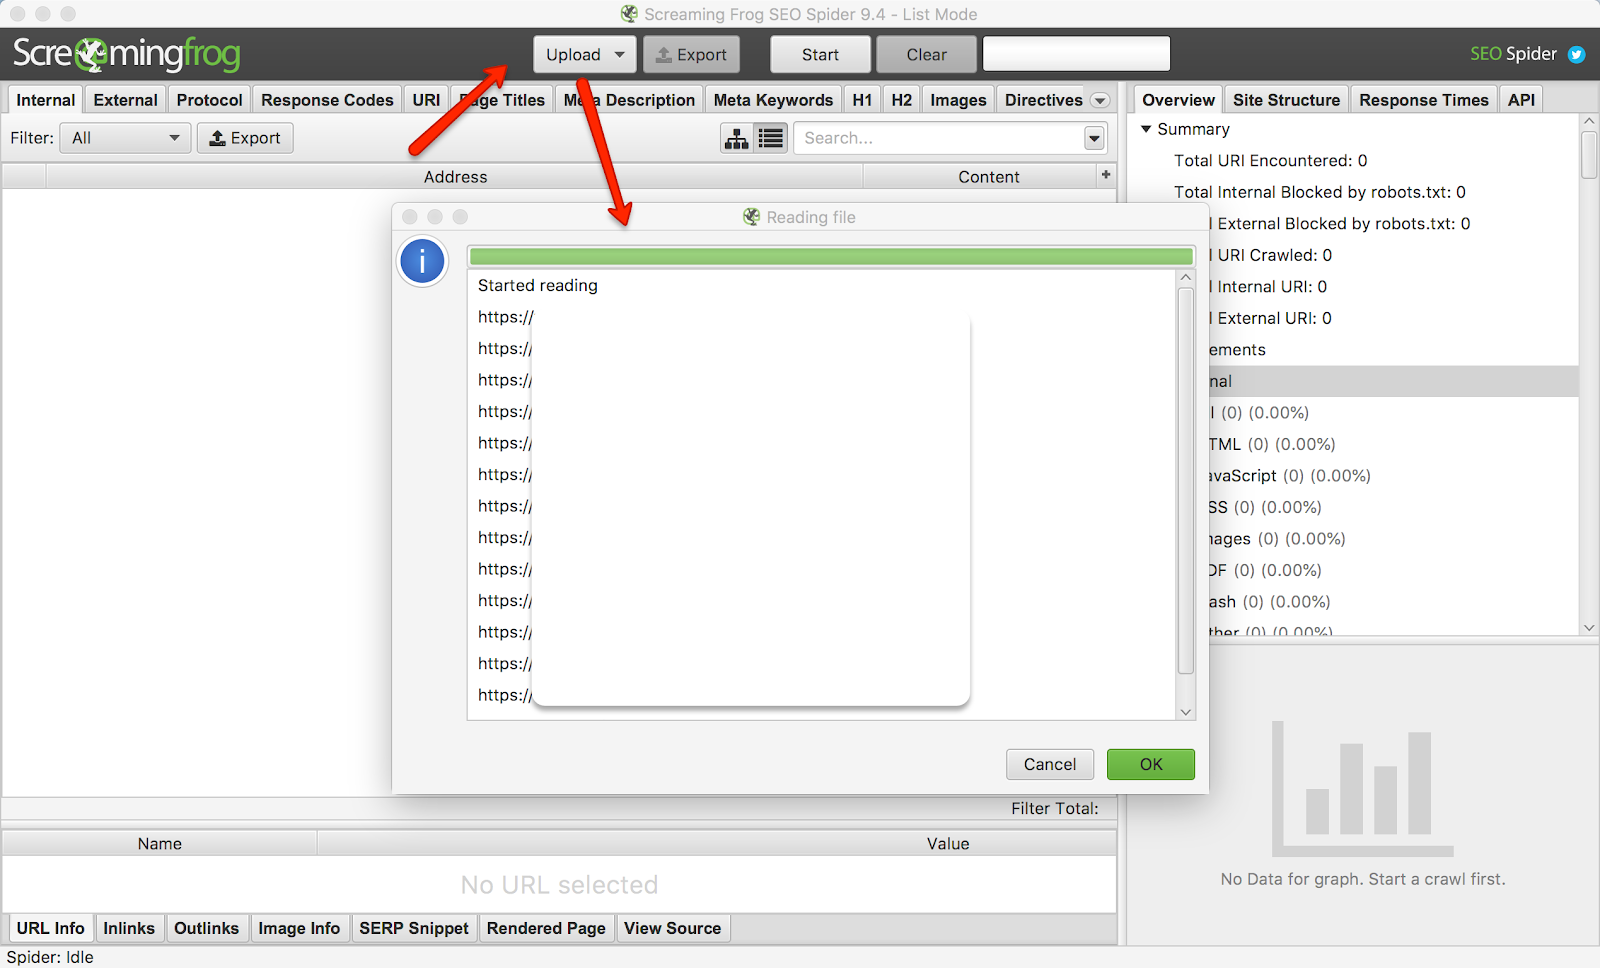Screen dimensions: 1600x968
Task: Switch to list view icon
Action: (x=771, y=138)
